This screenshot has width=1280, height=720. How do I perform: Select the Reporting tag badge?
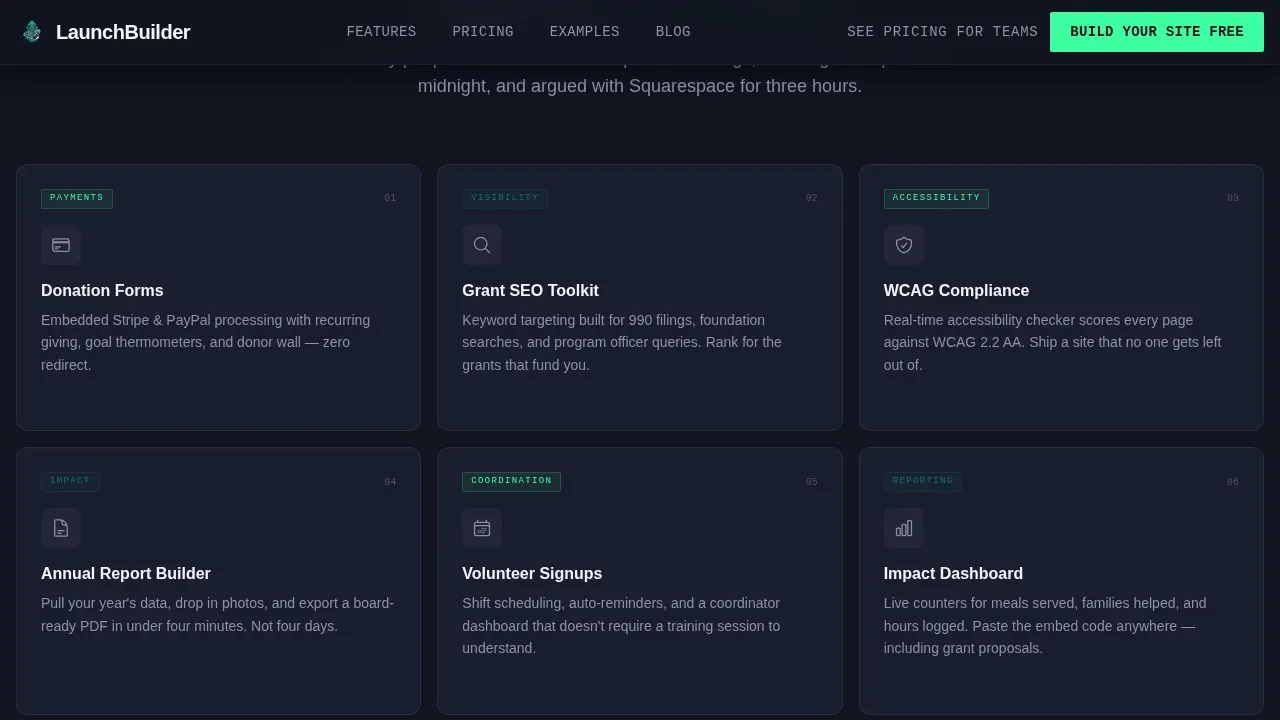coord(923,481)
